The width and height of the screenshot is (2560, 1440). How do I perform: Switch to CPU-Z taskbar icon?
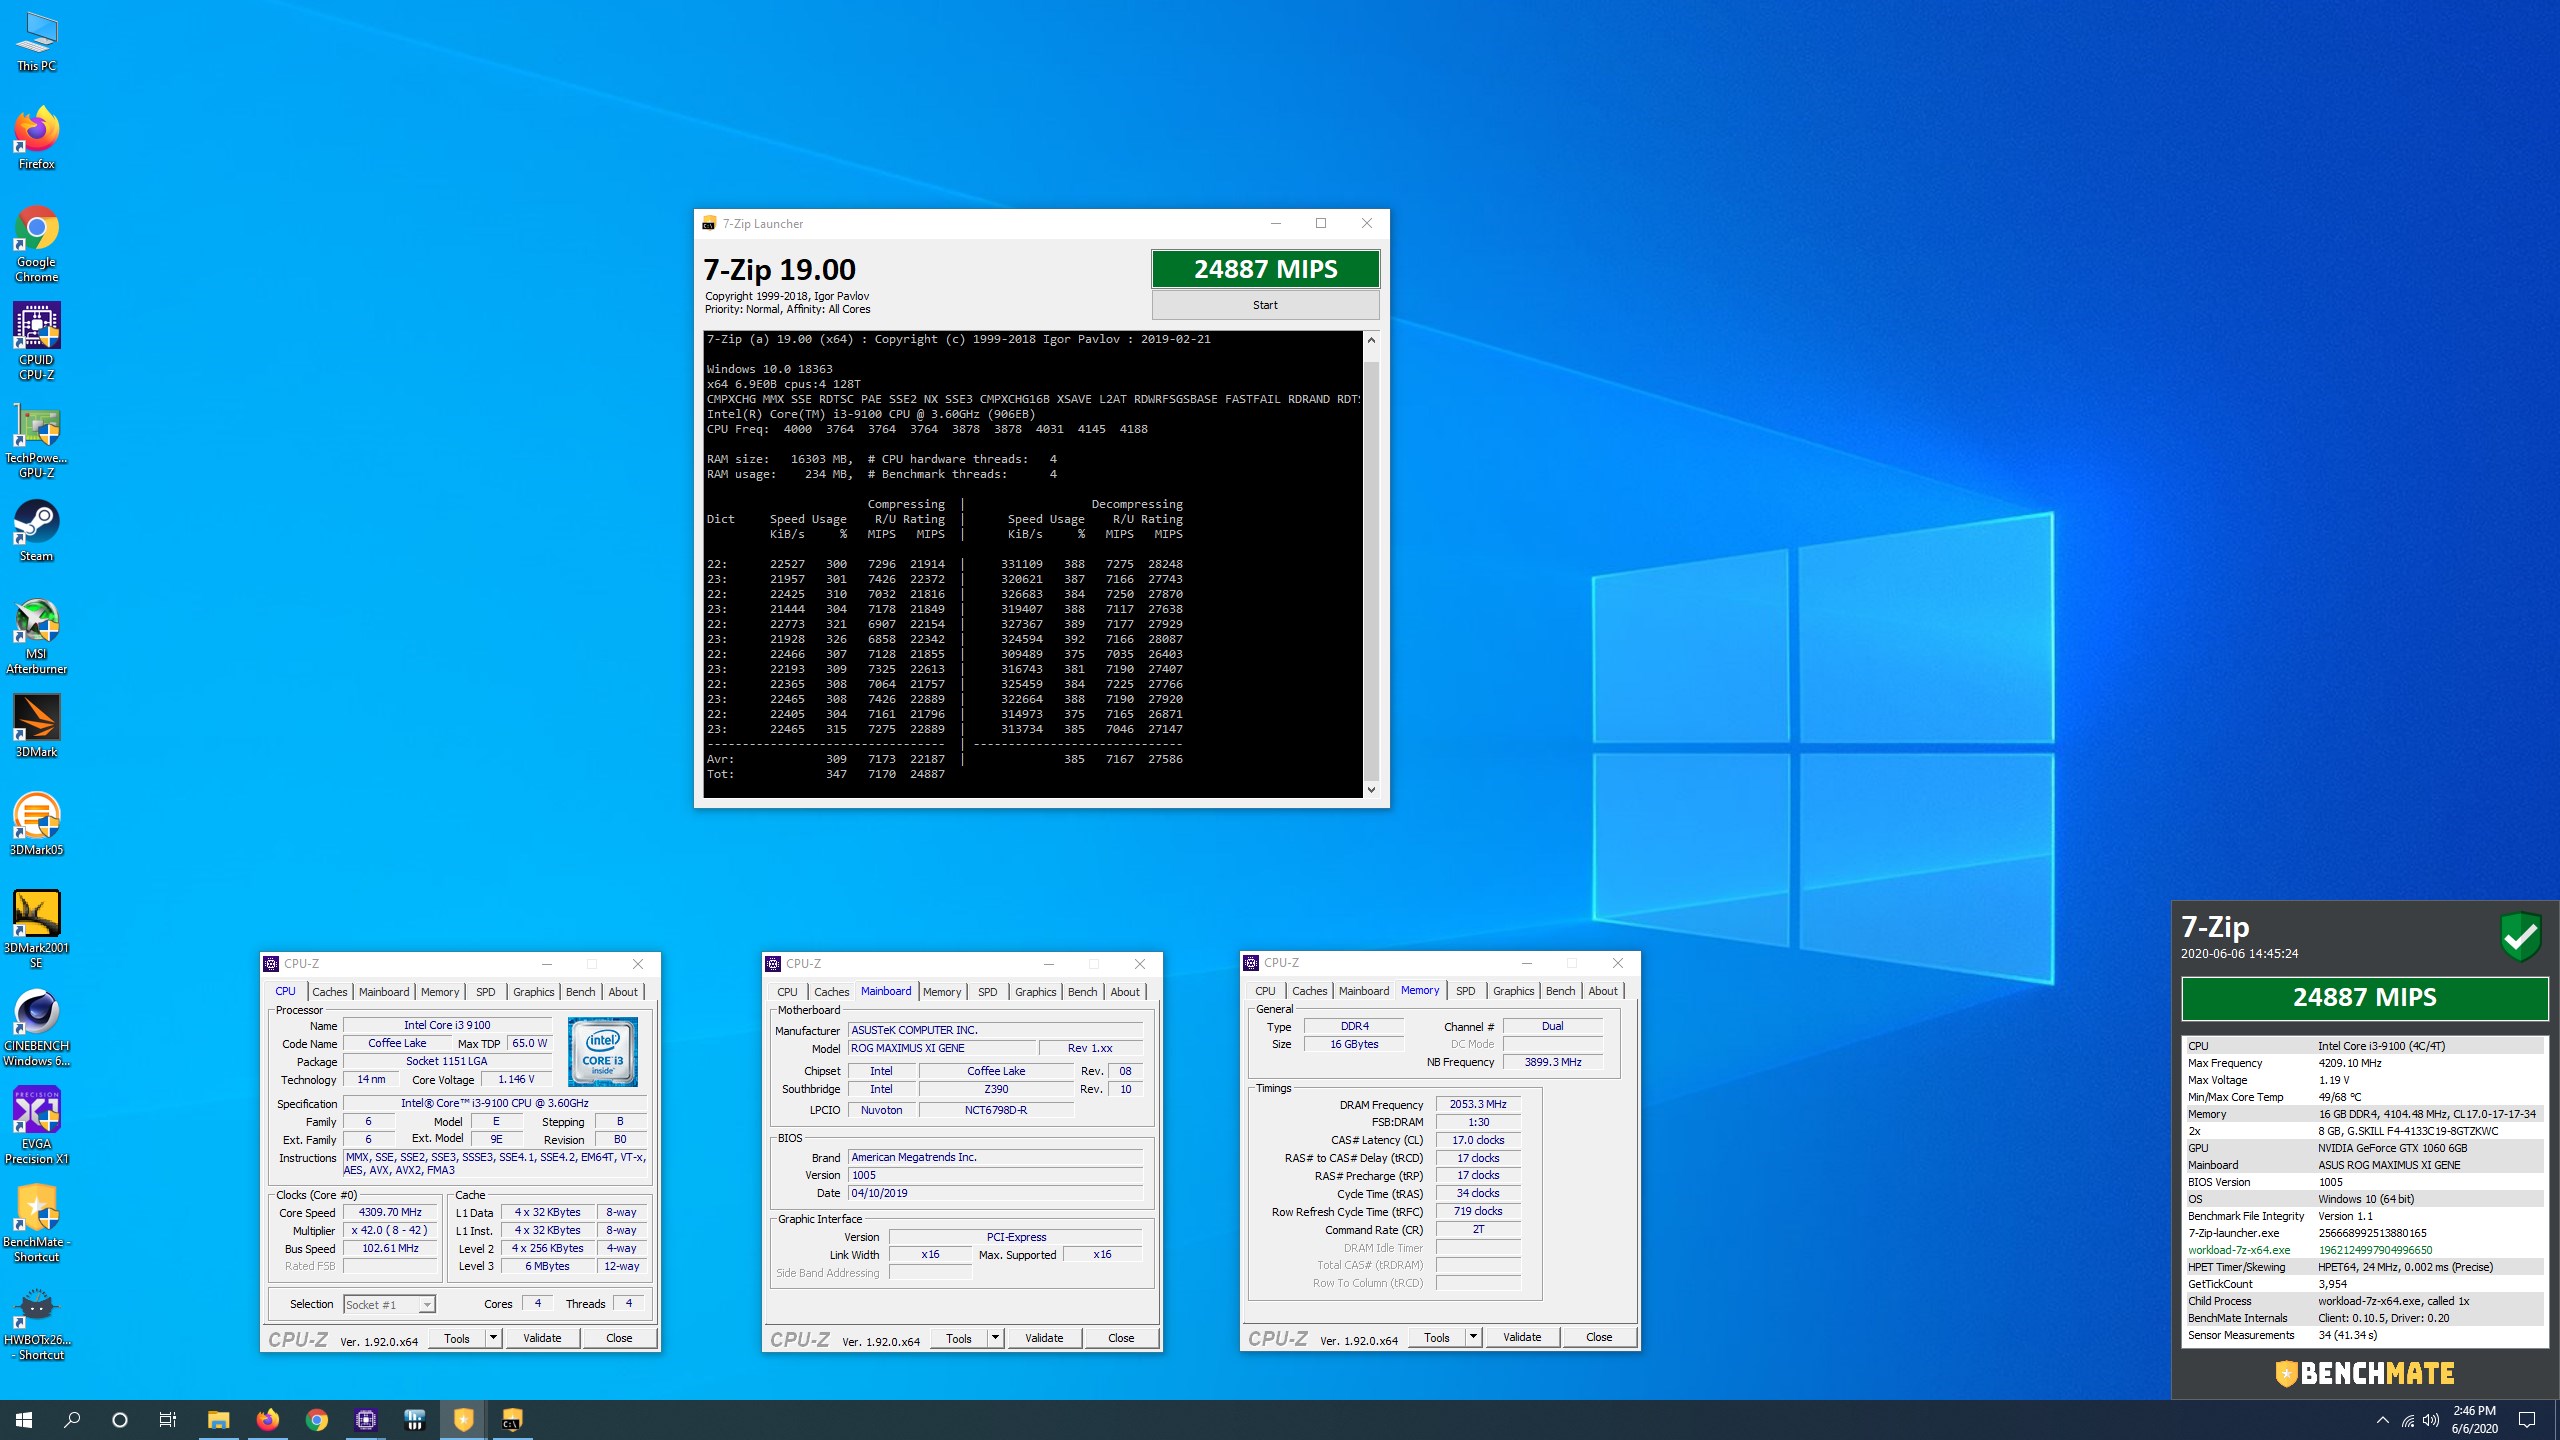pos(365,1420)
